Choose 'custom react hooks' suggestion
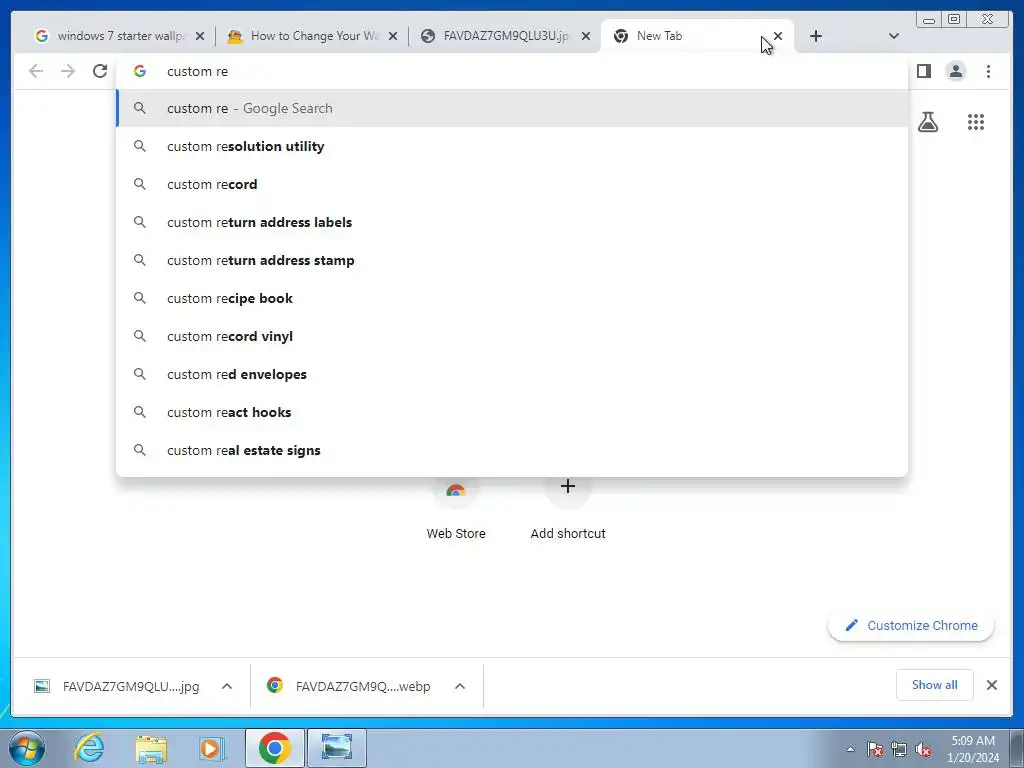Image resolution: width=1024 pixels, height=768 pixels. coord(512,412)
